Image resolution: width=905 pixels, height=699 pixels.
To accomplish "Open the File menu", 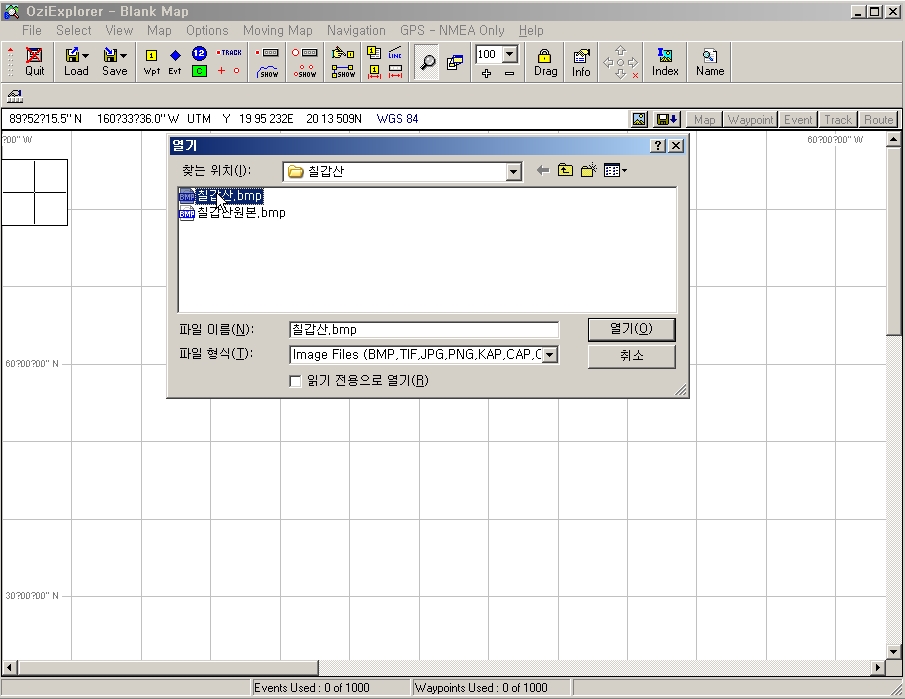I will pyautogui.click(x=32, y=31).
